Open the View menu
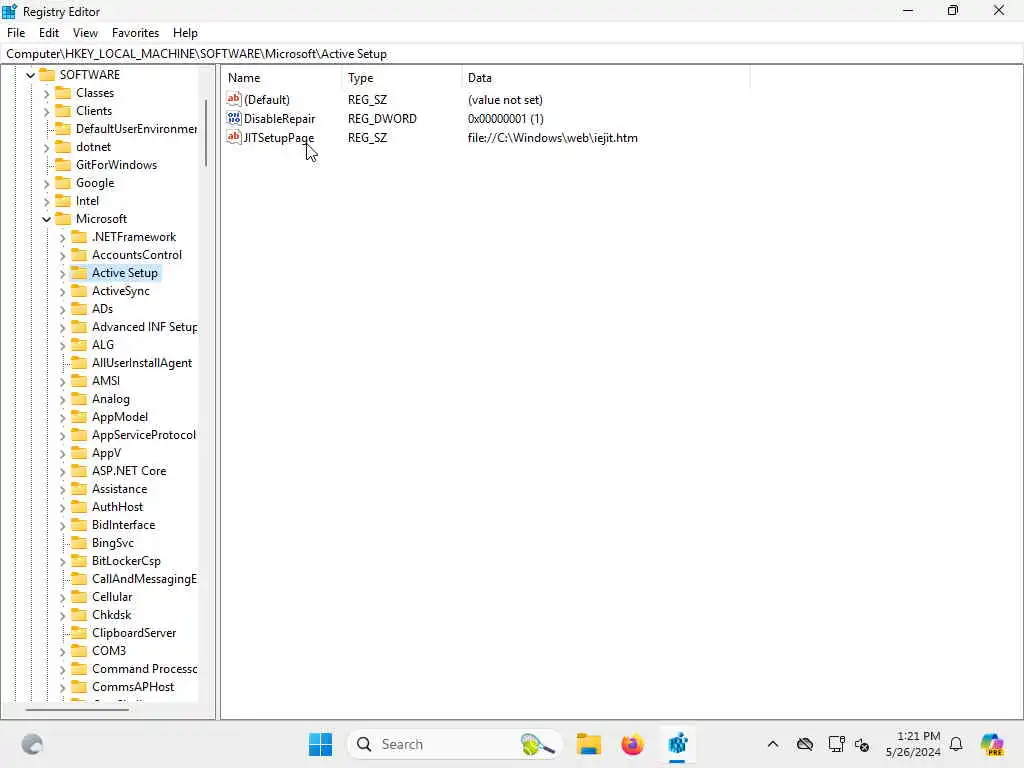Viewport: 1024px width, 768px height. pos(85,33)
